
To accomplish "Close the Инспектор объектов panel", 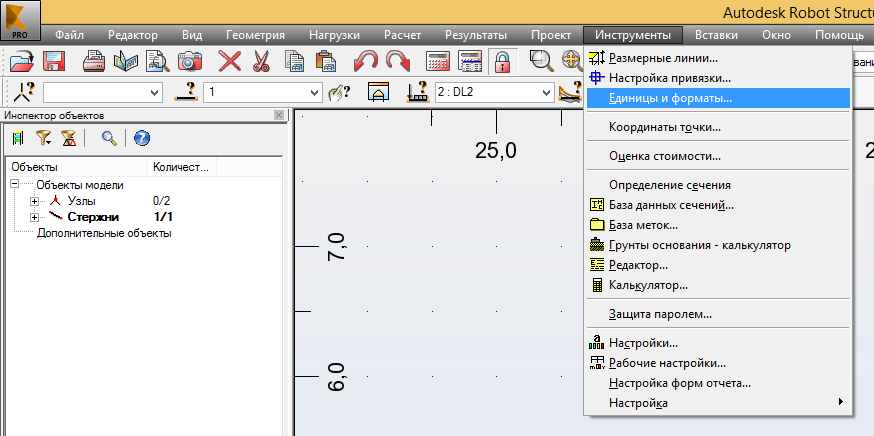I will tap(279, 116).
